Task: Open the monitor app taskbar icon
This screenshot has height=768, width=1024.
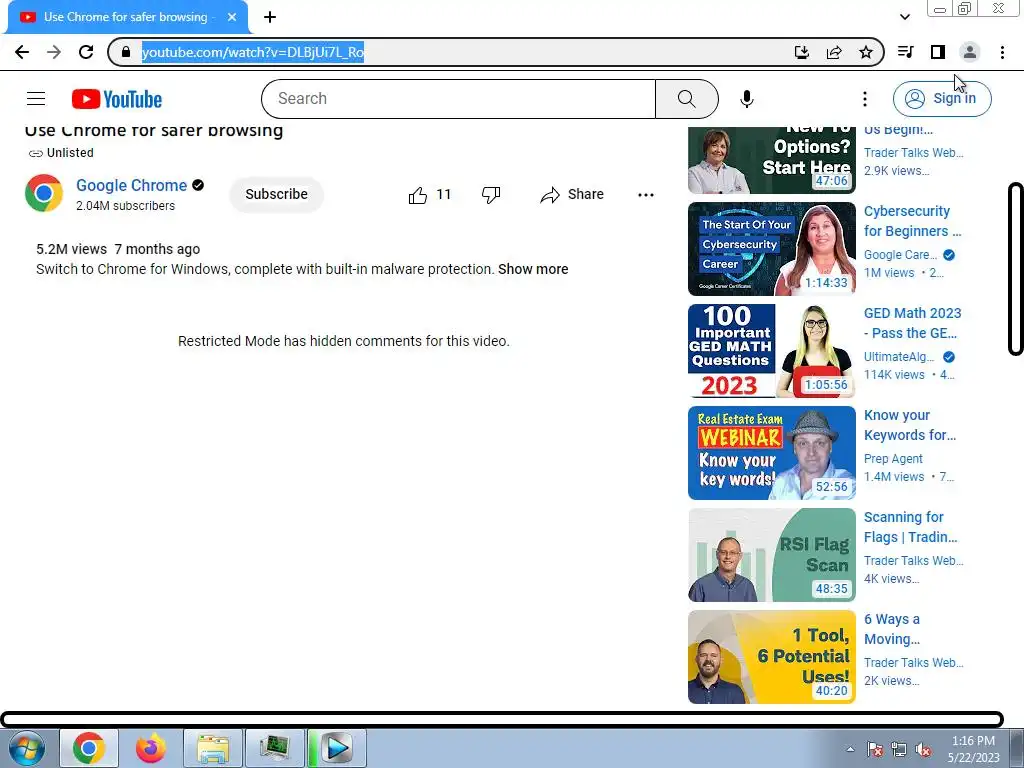Action: (274, 748)
